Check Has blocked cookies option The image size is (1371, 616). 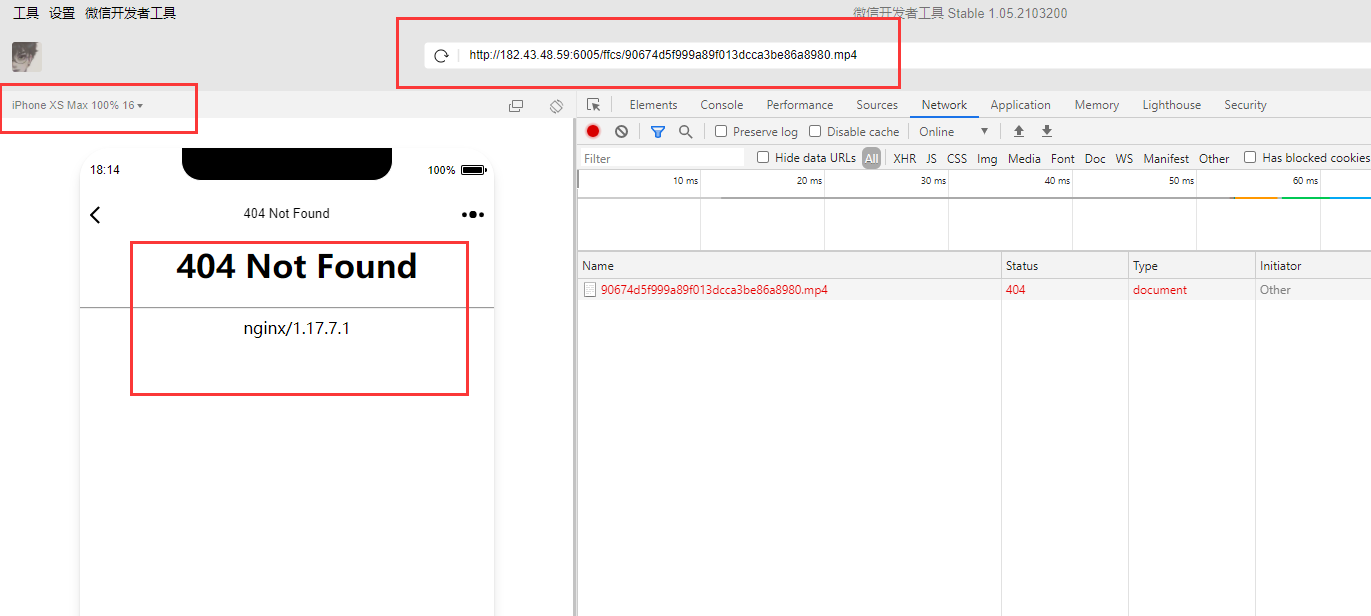pos(1250,157)
